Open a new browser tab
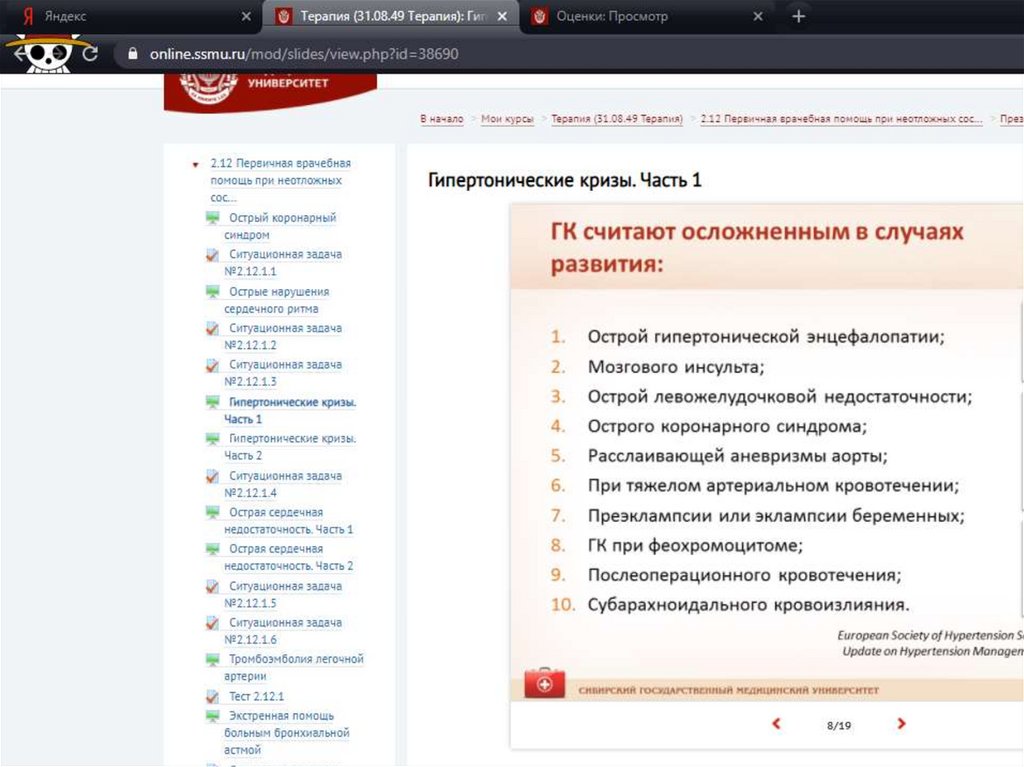Image resolution: width=1024 pixels, height=767 pixels. [798, 16]
